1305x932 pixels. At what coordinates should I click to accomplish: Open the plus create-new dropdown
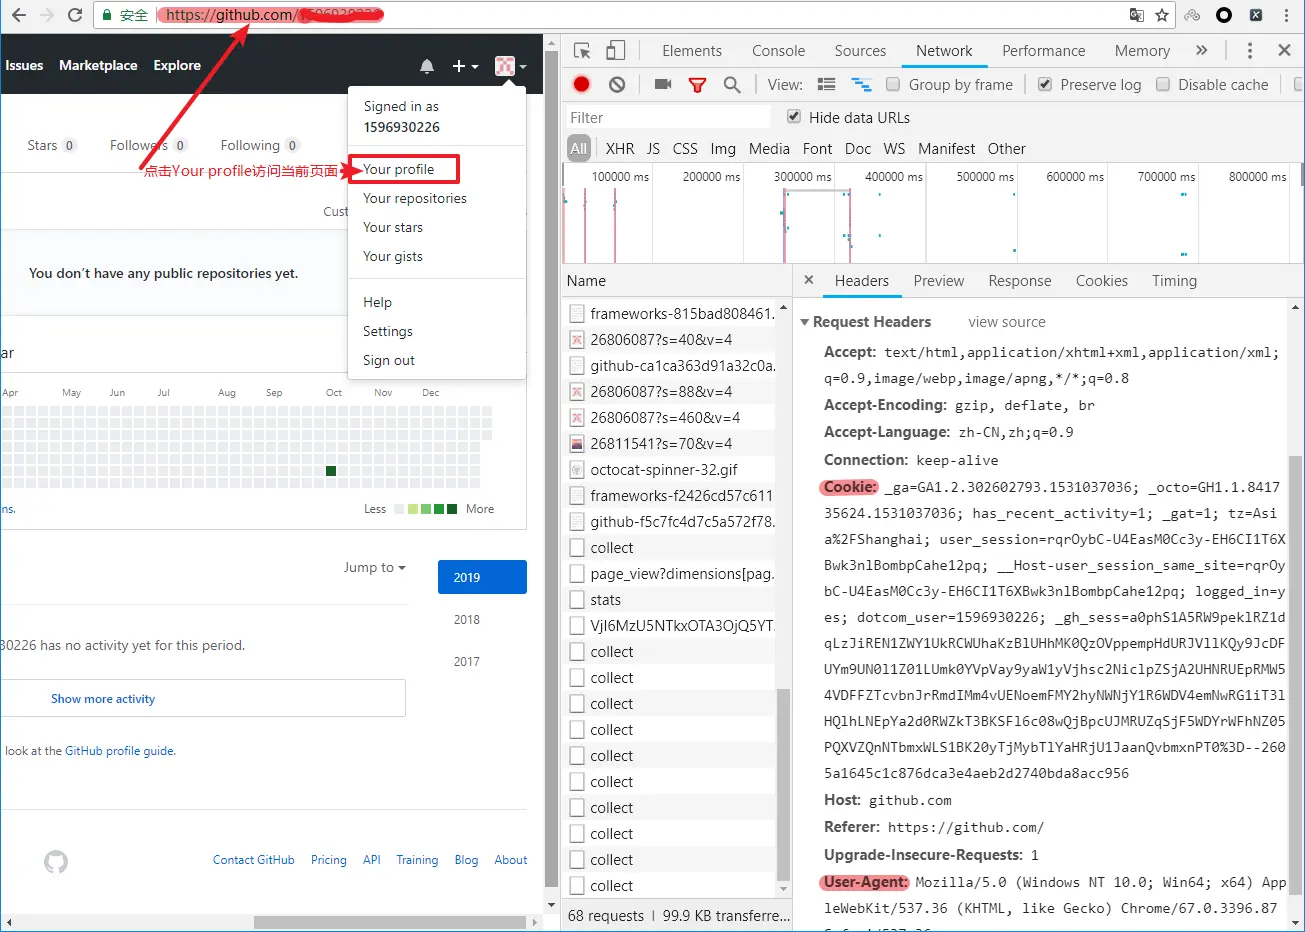pyautogui.click(x=465, y=66)
